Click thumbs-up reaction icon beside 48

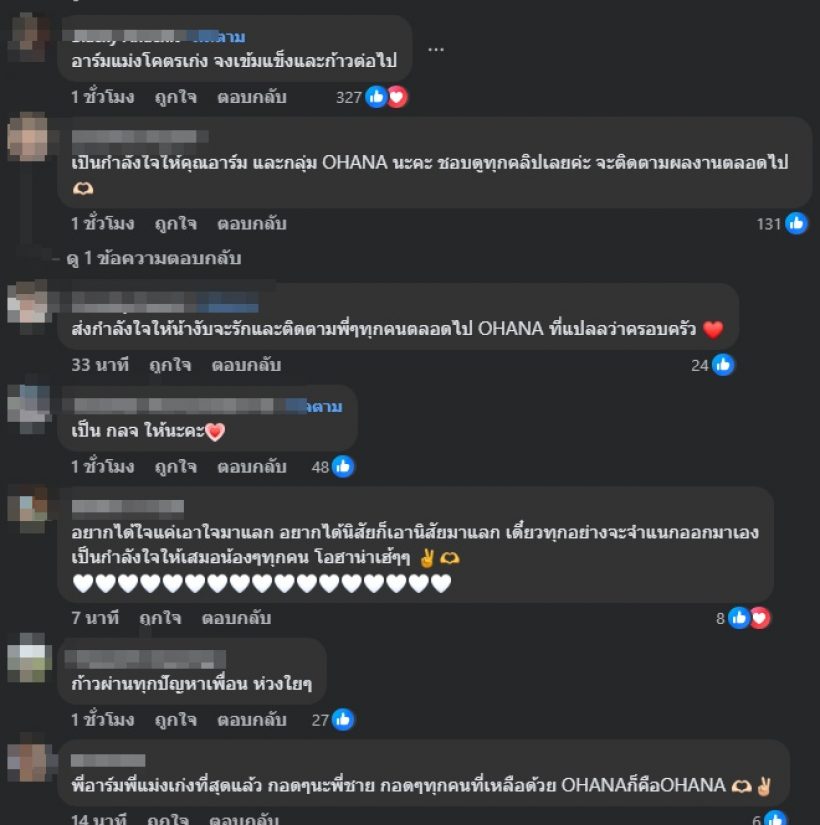pyautogui.click(x=343, y=467)
